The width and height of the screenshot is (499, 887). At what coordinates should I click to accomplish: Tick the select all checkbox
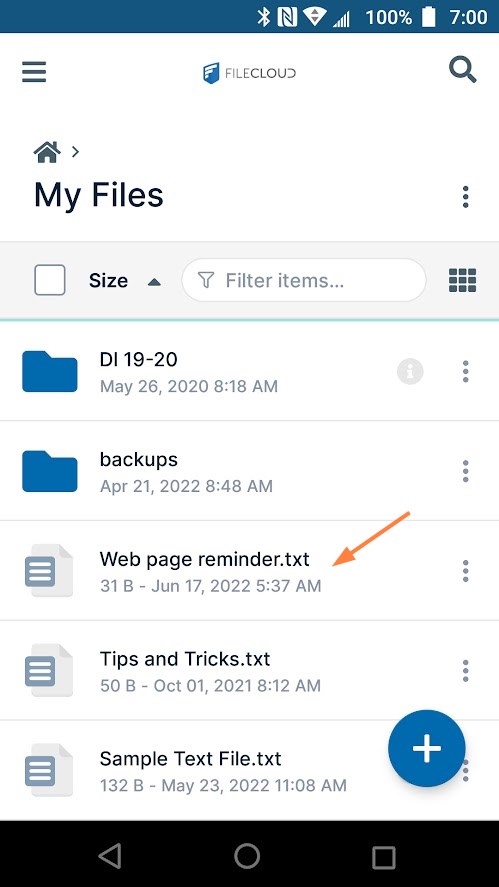(50, 280)
